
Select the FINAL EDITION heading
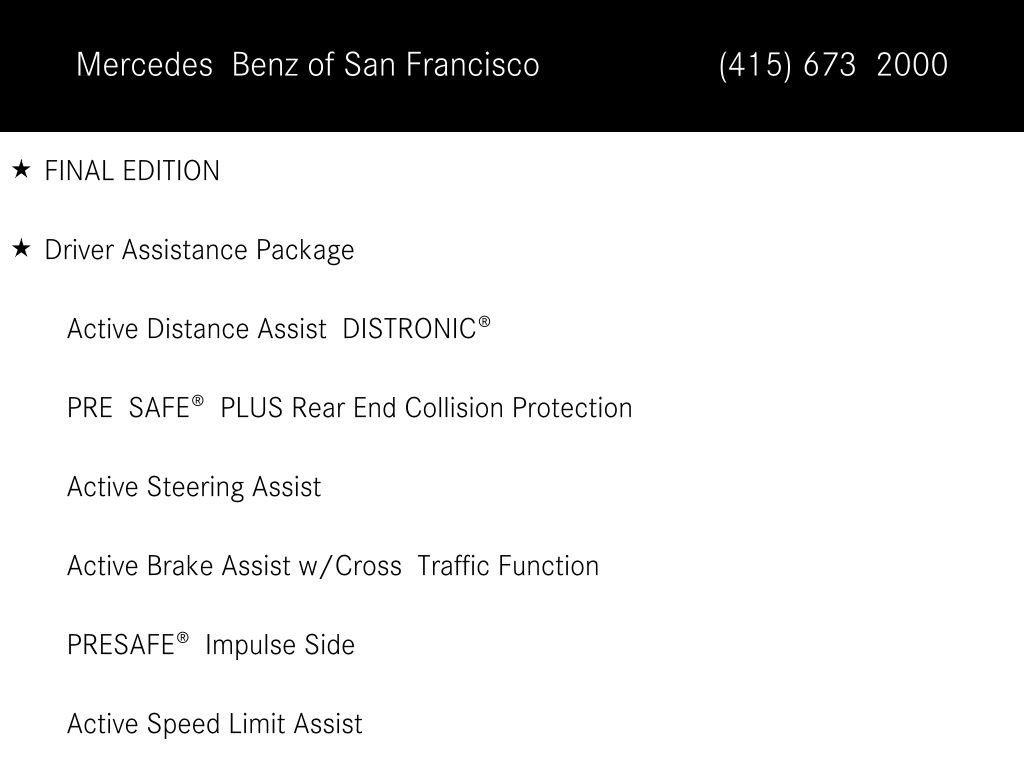(132, 171)
